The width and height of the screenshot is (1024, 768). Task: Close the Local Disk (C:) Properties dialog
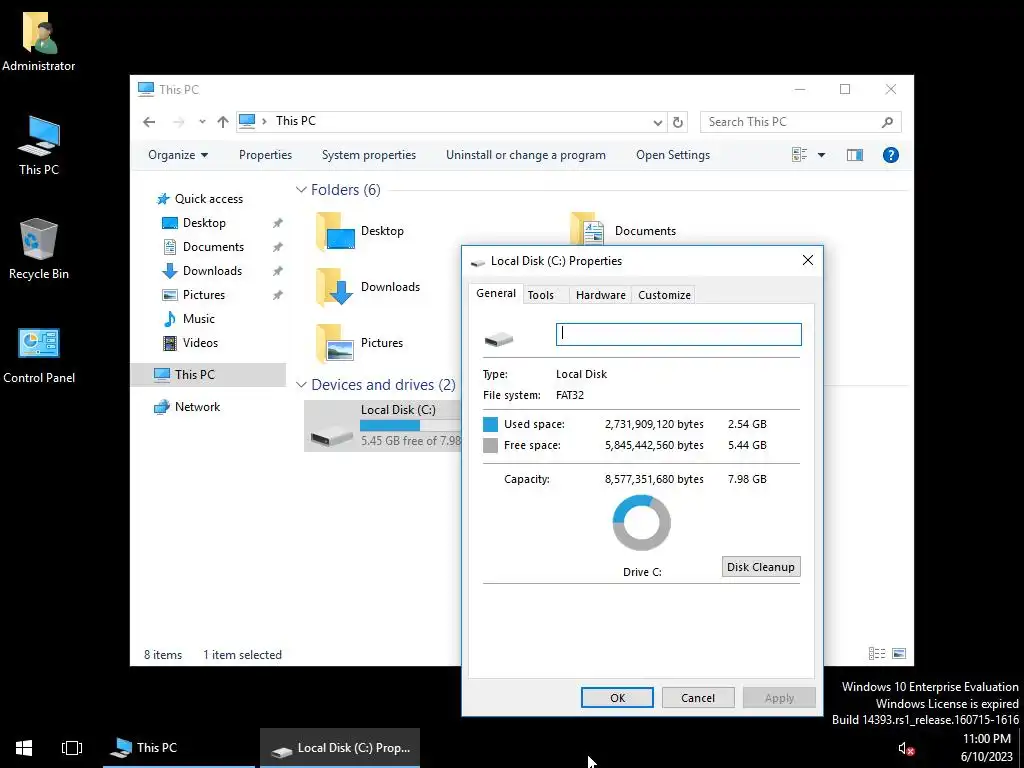(x=807, y=261)
